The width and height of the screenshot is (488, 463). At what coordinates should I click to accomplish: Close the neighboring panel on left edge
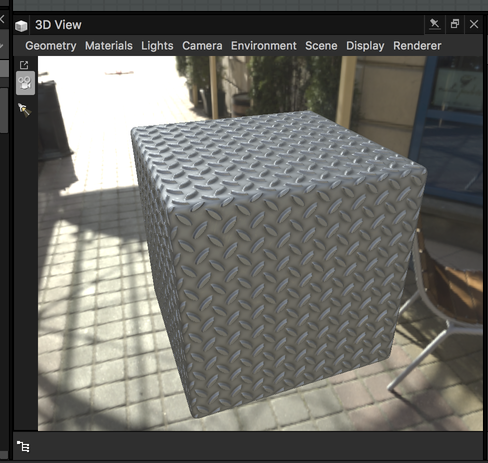[x=2, y=19]
